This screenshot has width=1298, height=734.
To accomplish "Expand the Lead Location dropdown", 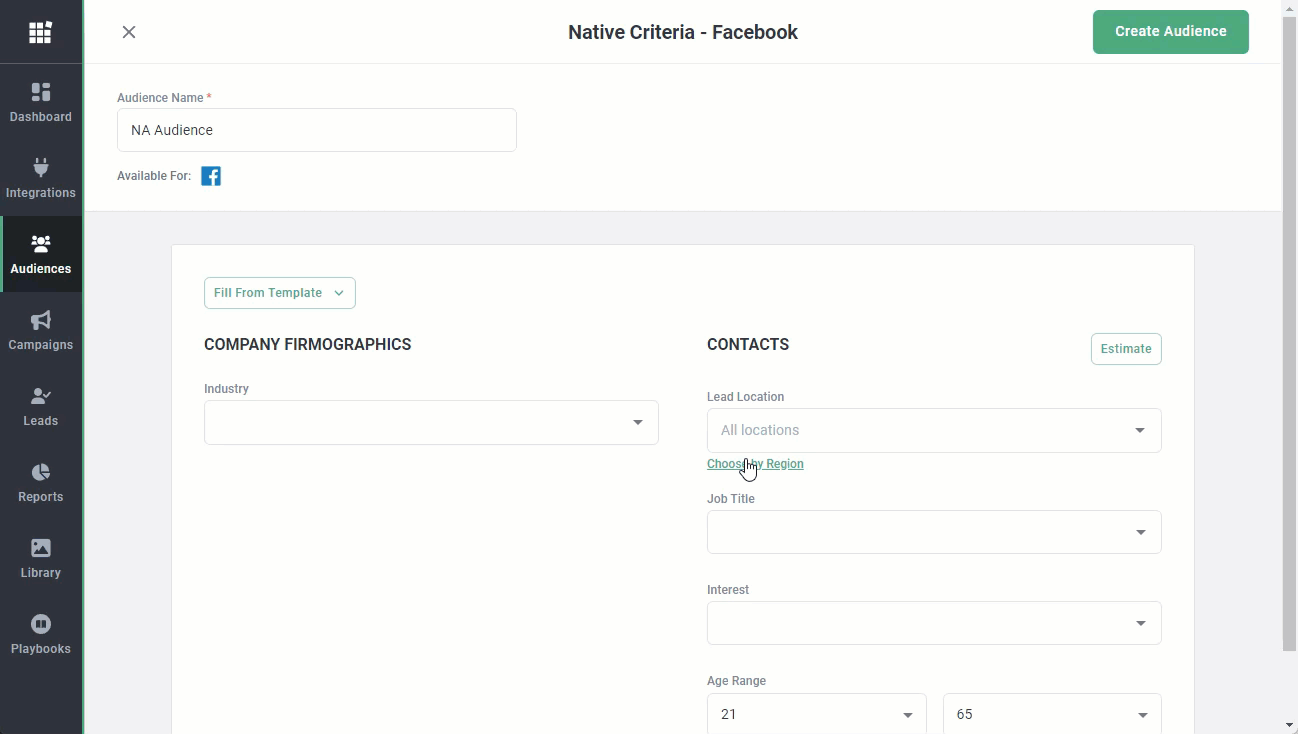I will 933,430.
